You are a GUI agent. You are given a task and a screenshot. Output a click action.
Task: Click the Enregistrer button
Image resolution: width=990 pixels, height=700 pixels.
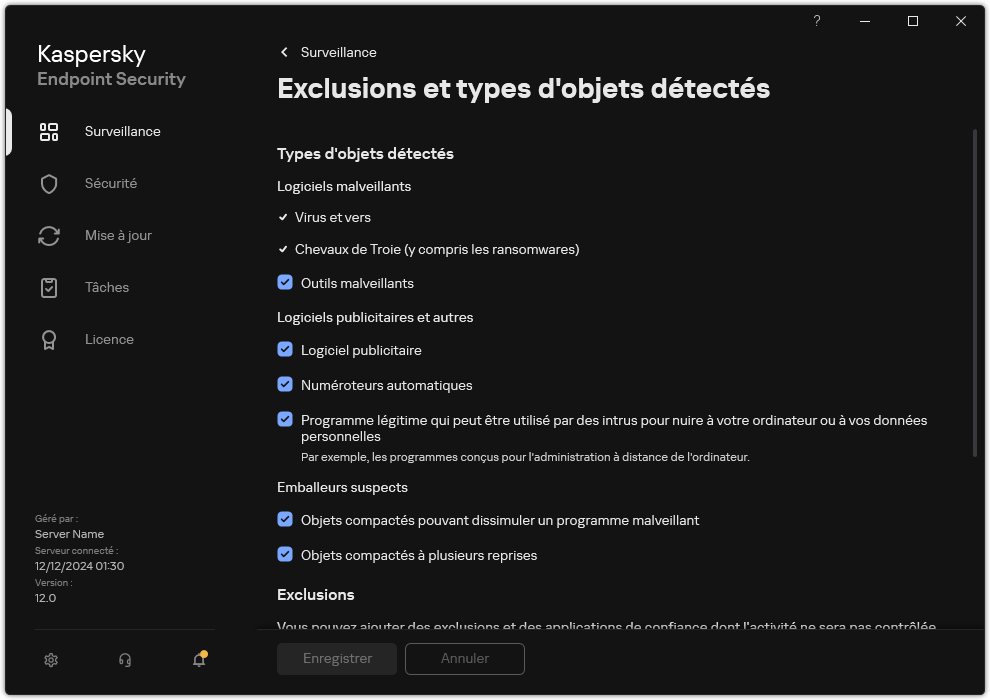pos(337,658)
